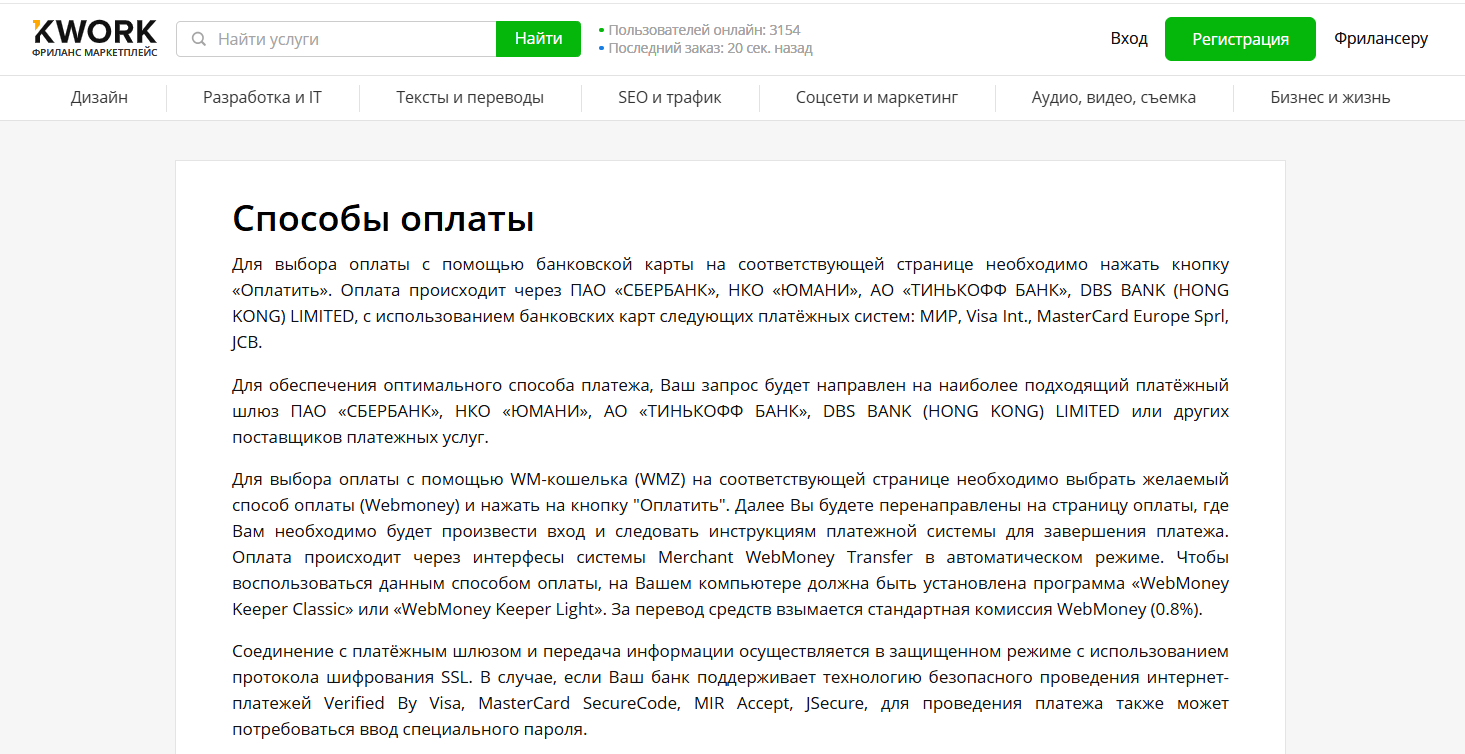Open the "Соцсети и маркетинг" category
Screen dimensions: 1465x754
[877, 98]
